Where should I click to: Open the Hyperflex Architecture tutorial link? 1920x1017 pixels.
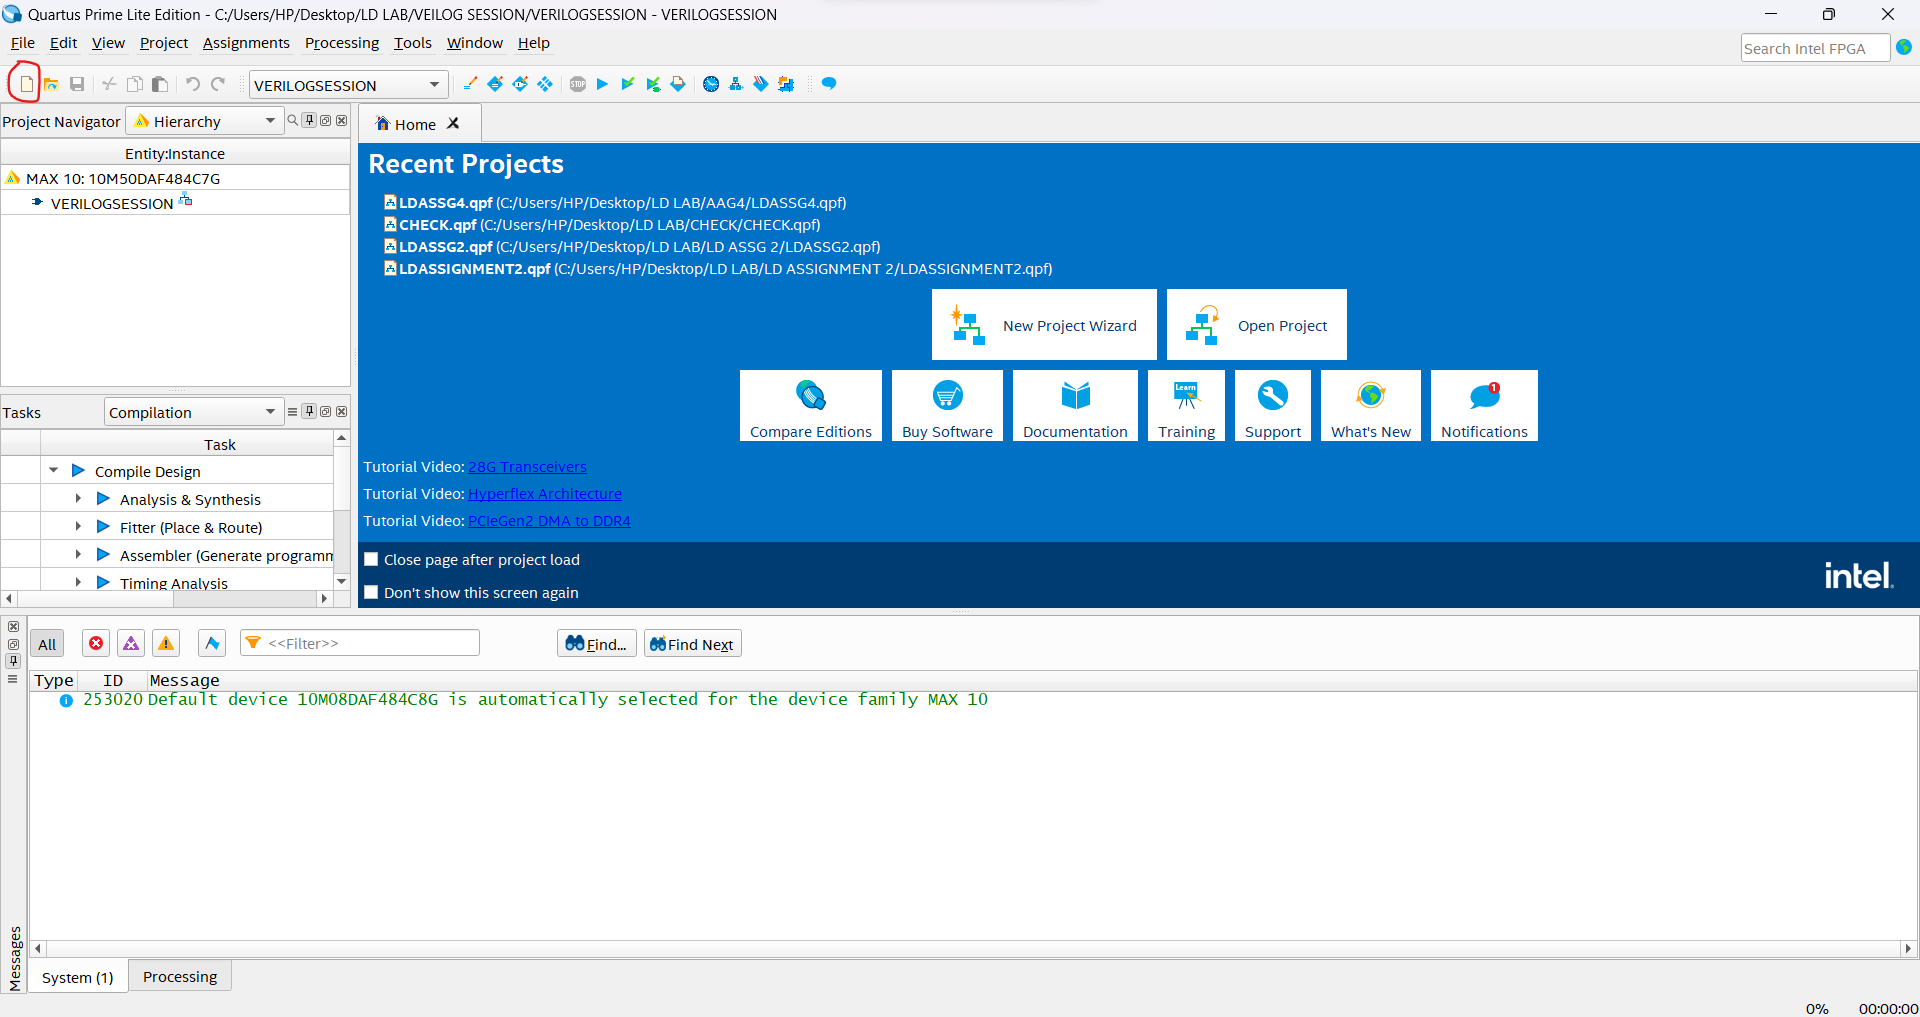[545, 493]
